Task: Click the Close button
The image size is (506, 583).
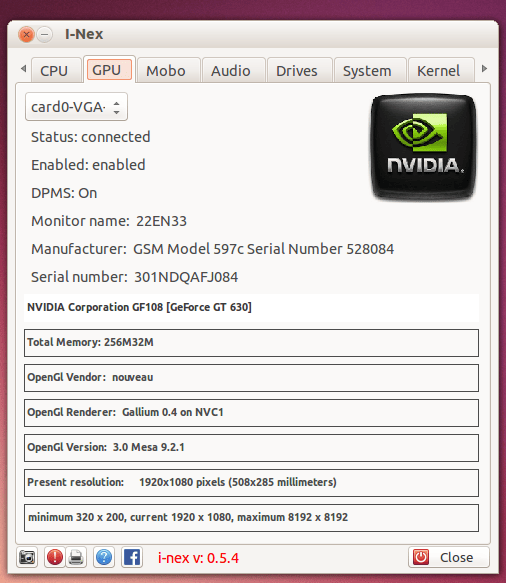Action: click(x=449, y=557)
